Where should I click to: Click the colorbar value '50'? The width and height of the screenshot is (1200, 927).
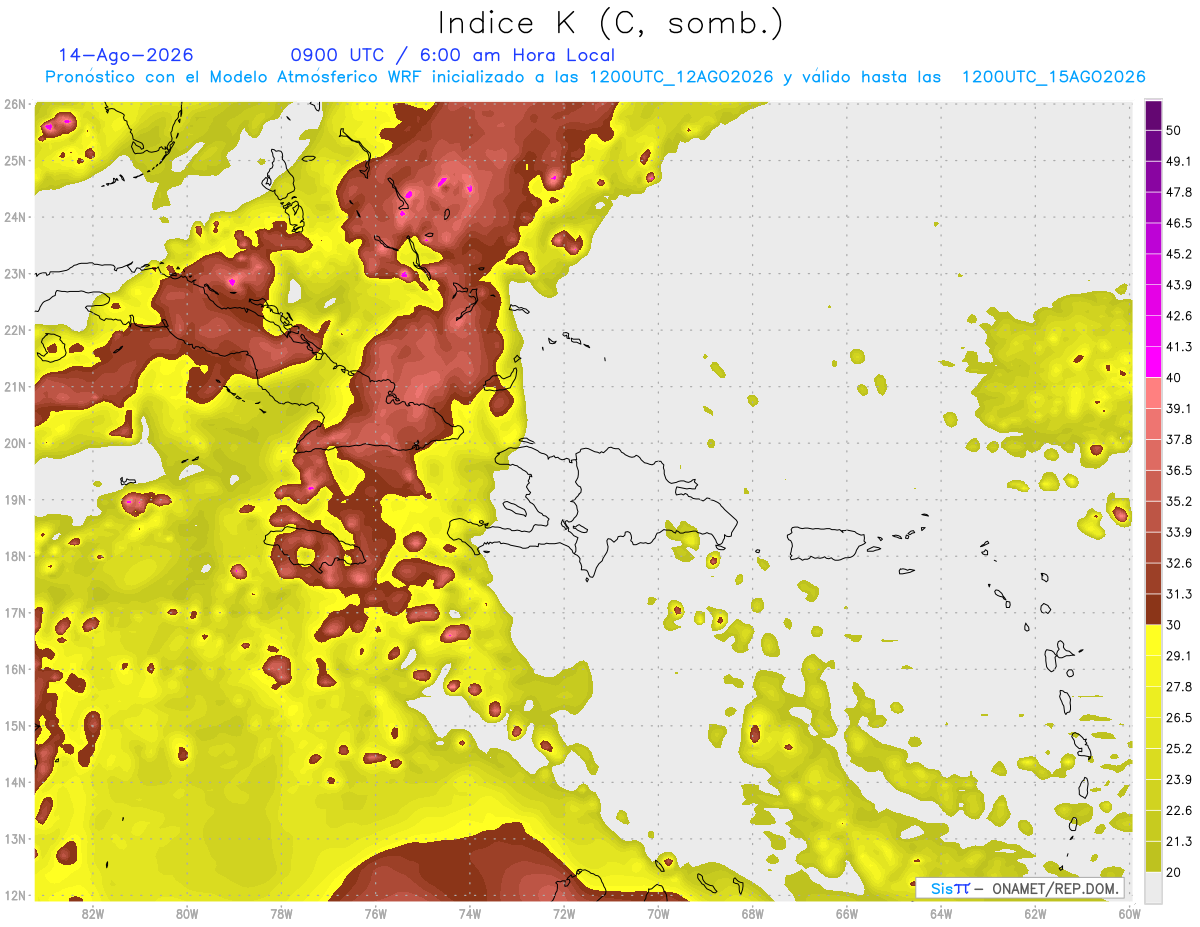[x=1175, y=130]
